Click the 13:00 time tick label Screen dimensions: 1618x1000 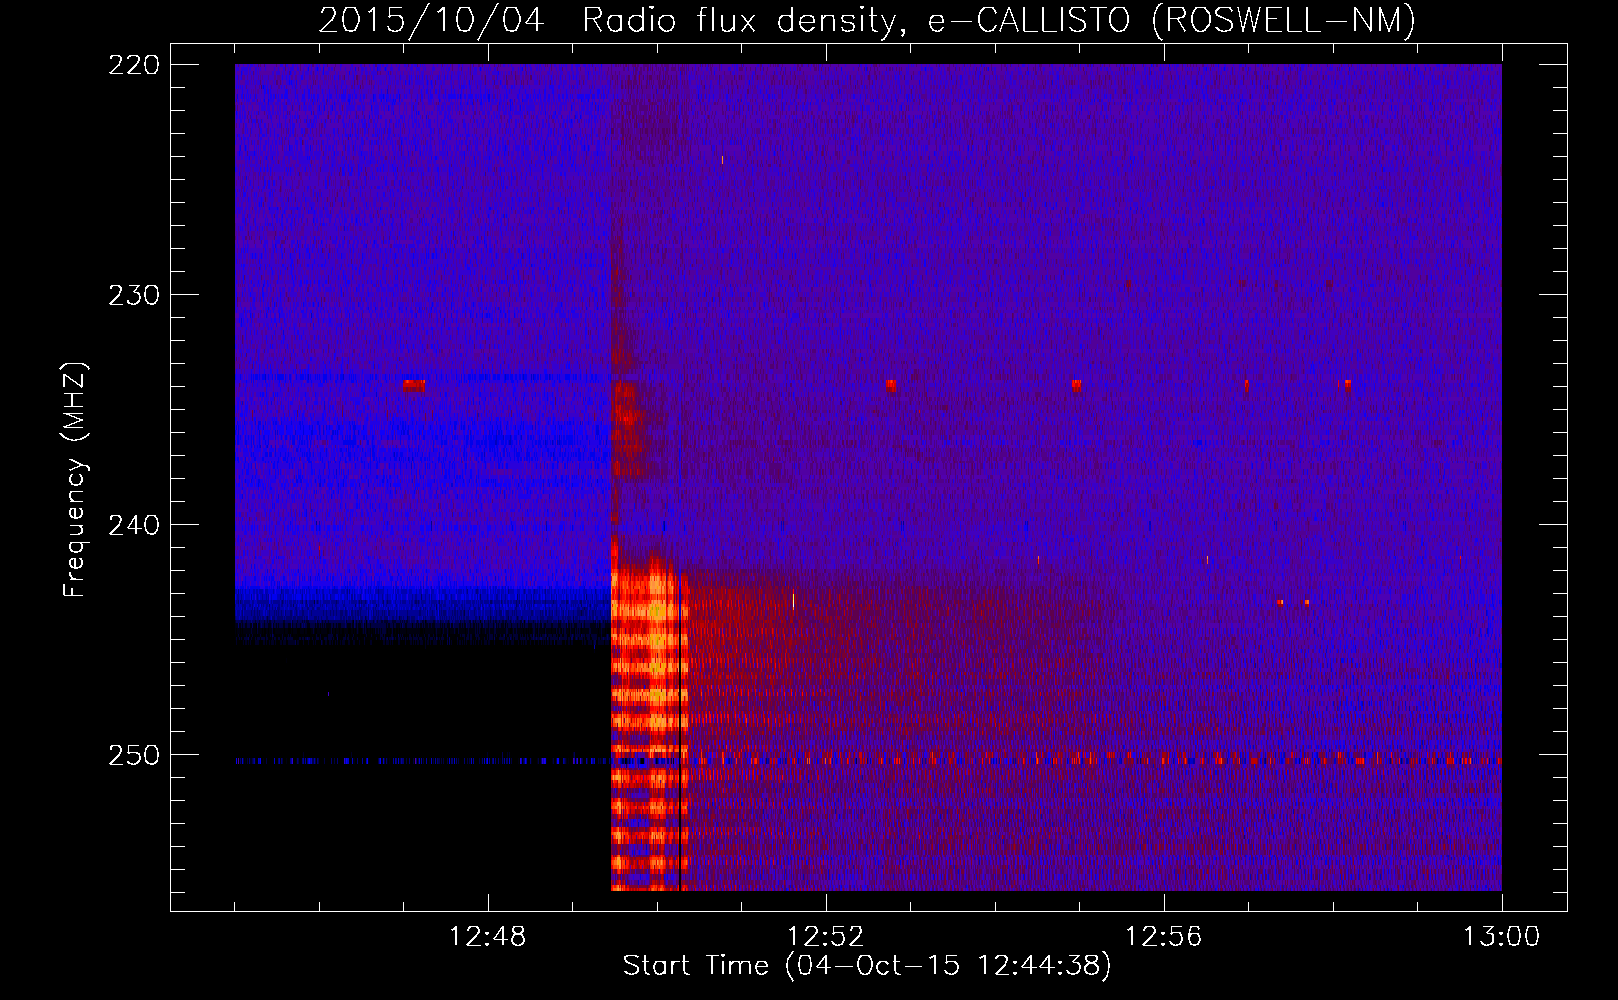click(1502, 937)
